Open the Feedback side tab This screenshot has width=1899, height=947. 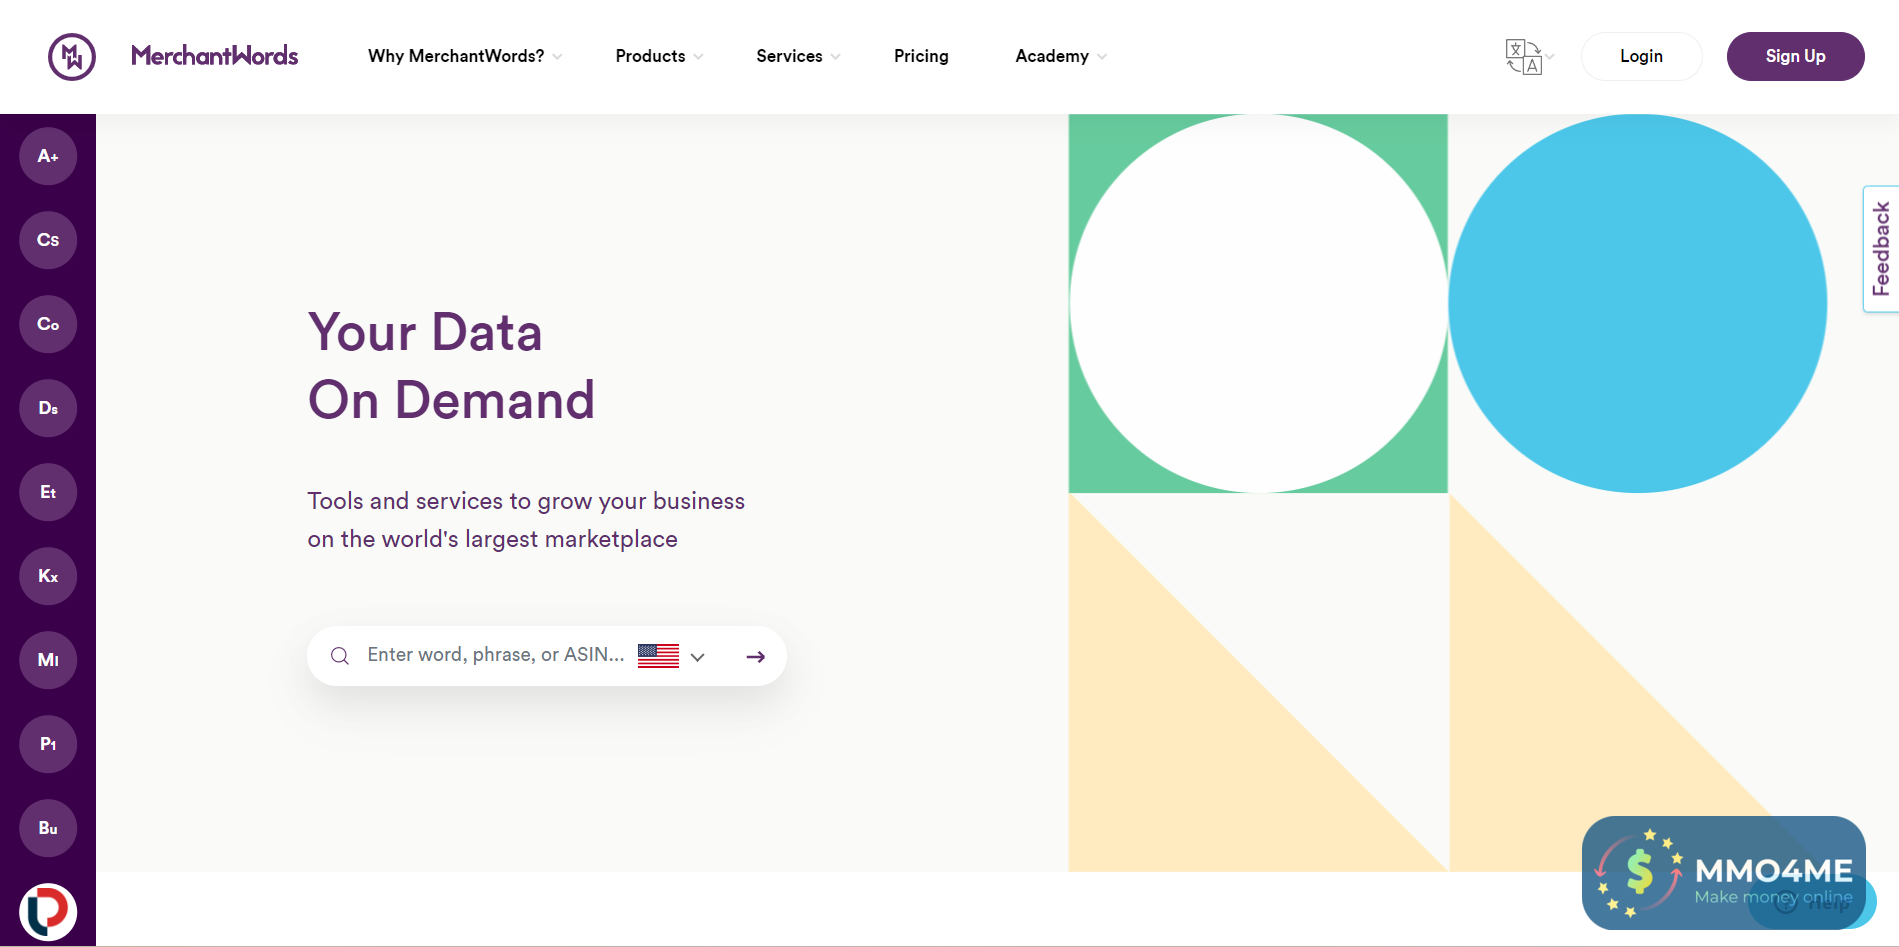(1881, 249)
